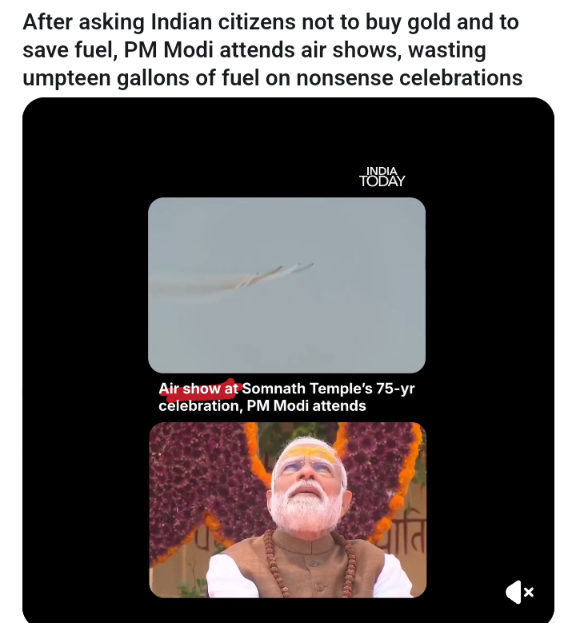The height and width of the screenshot is (623, 576).
Task: Unmute the video with the speaker icon
Action: [x=520, y=592]
